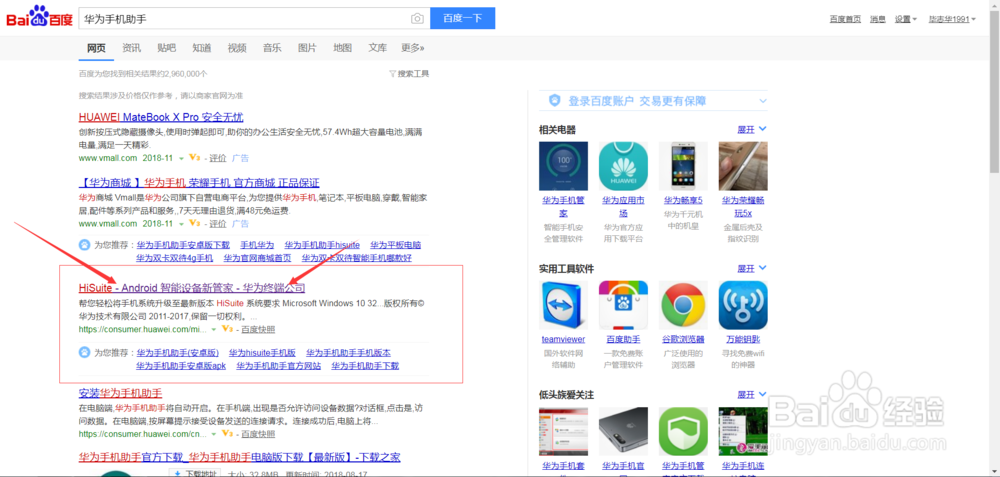The width and height of the screenshot is (1000, 477).
Task: Open the 安装华为手机助手 result
Action: click(121, 392)
